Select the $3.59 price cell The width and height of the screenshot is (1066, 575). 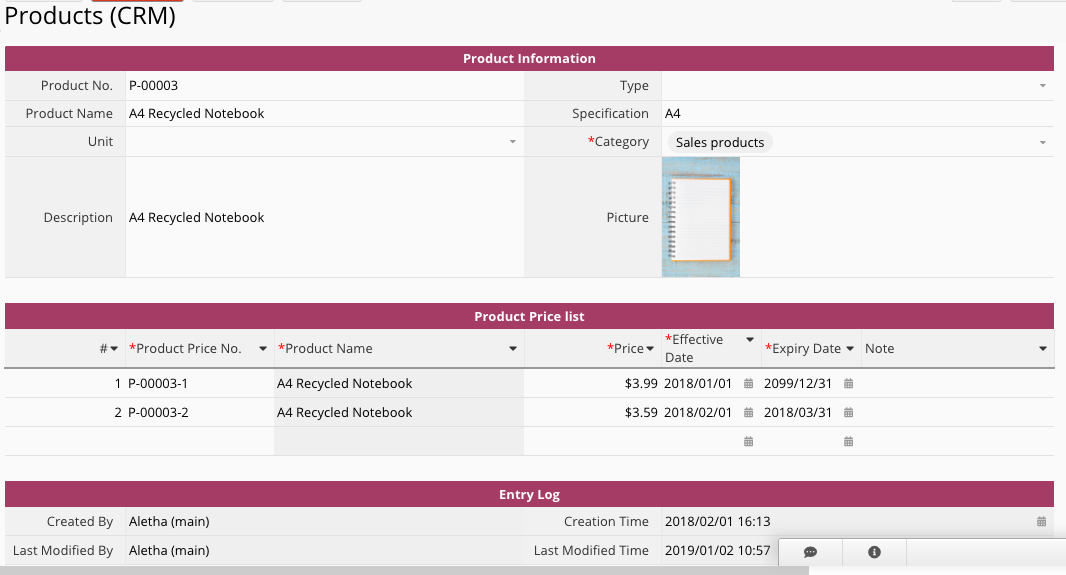pos(592,413)
